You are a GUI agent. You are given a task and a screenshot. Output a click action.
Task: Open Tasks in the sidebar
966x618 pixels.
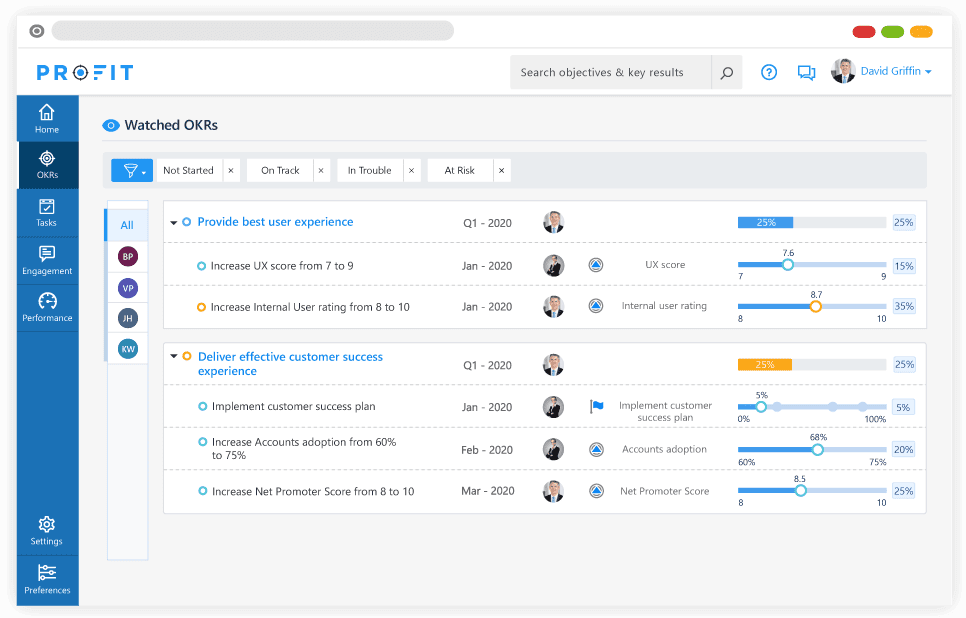point(47,213)
